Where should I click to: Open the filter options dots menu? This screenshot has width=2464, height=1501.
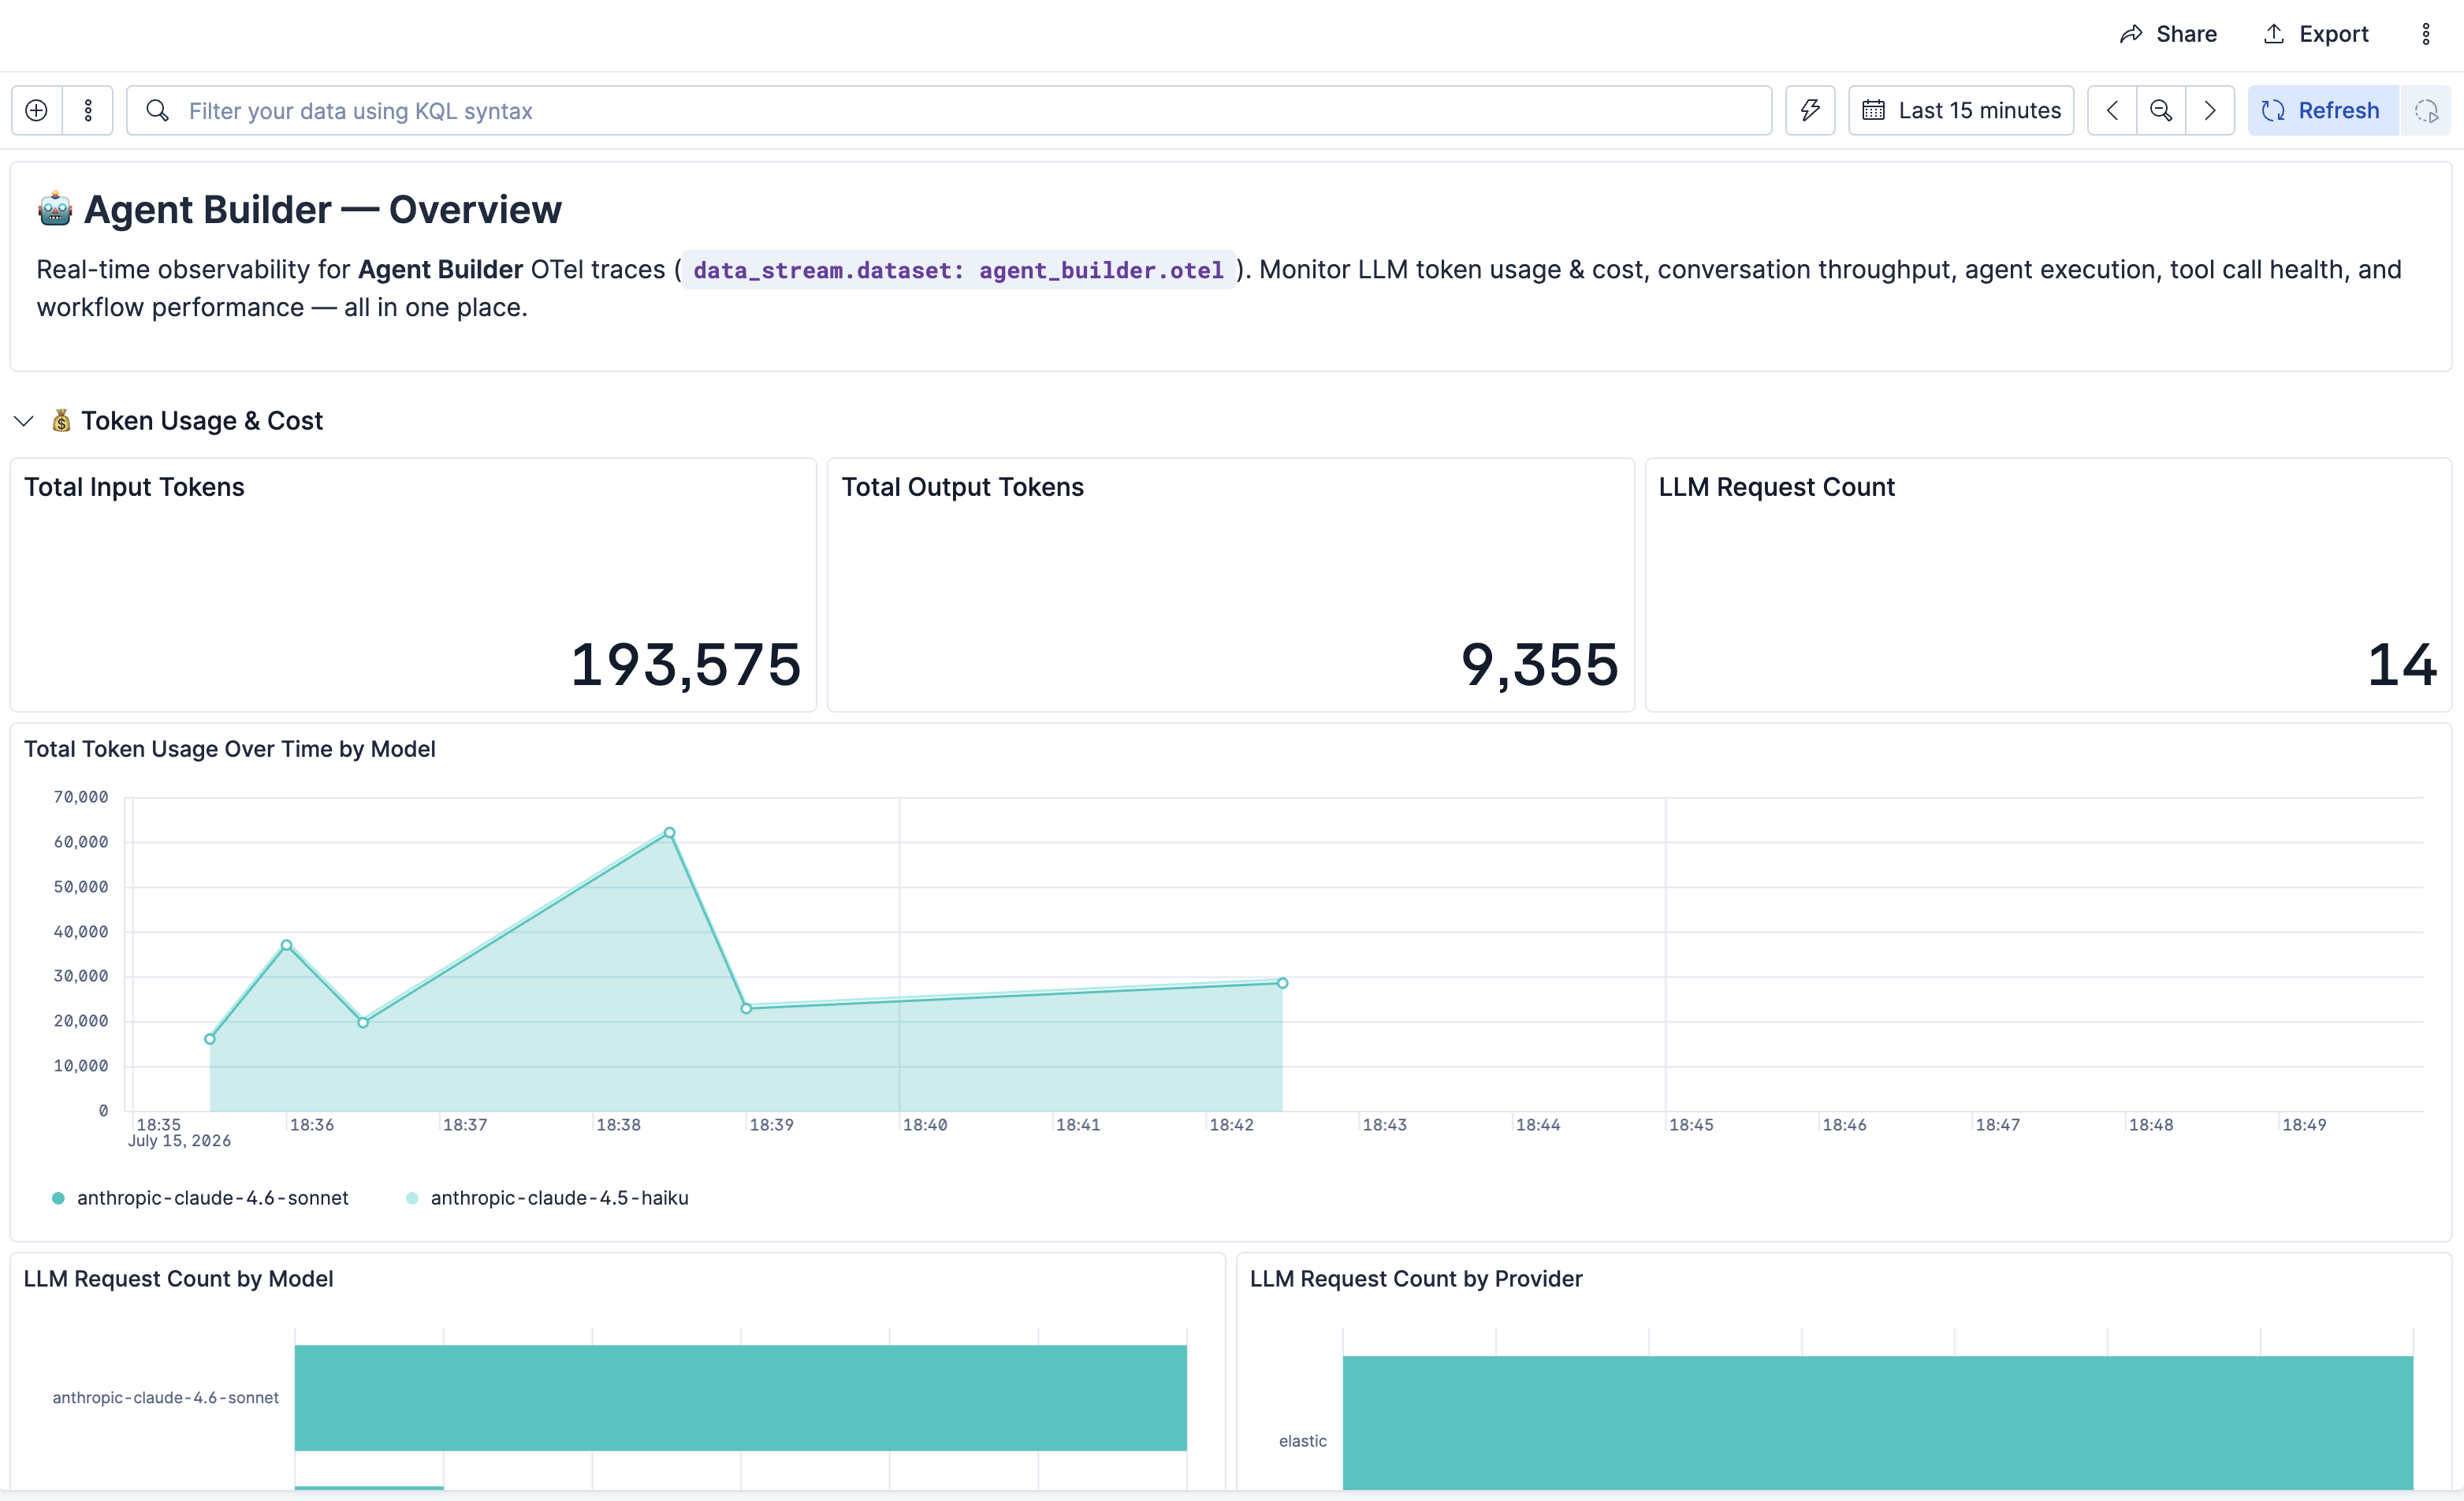tap(88, 110)
